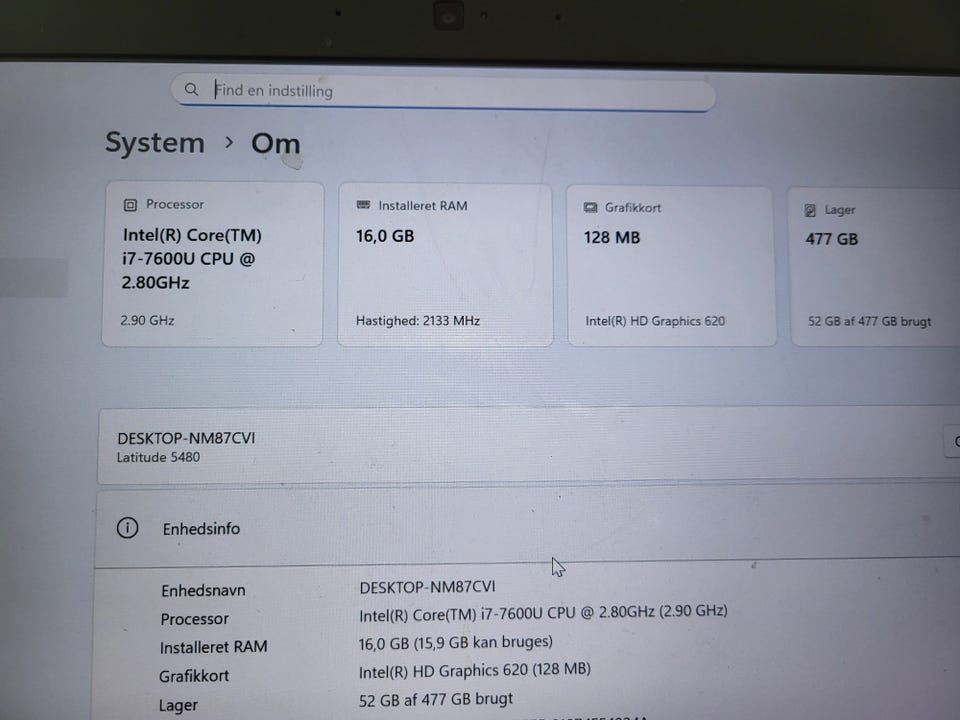
Task: Click the cut-off rename button beside device name
Action: (x=953, y=441)
